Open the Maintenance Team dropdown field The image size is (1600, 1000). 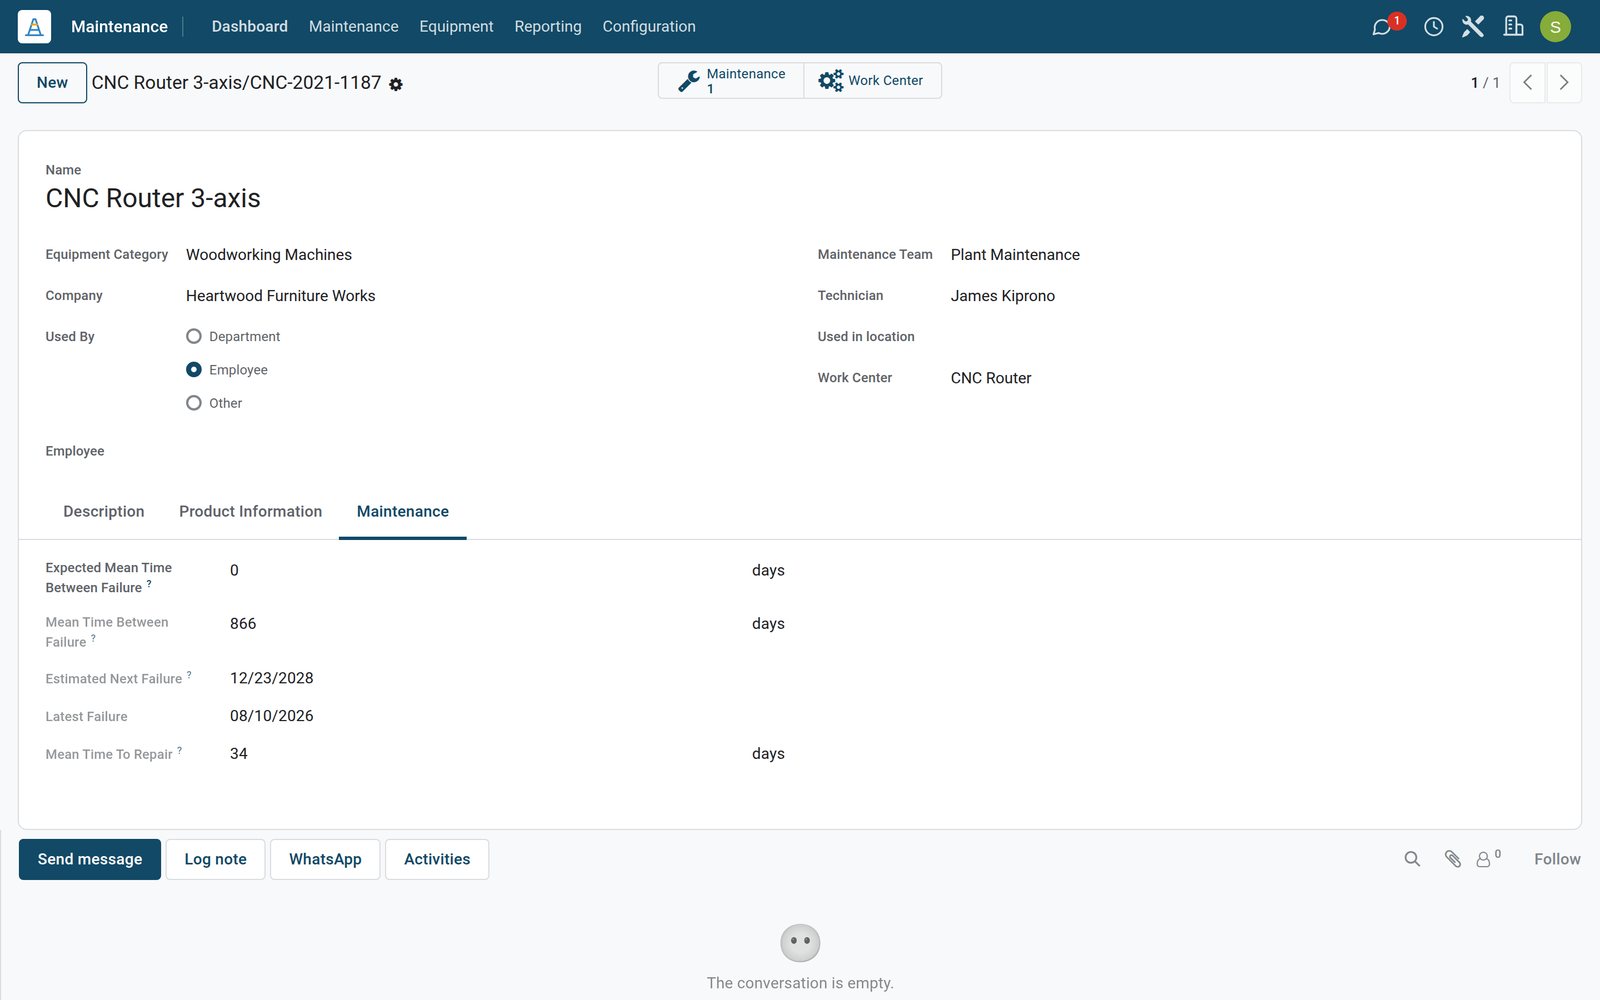(1250, 255)
